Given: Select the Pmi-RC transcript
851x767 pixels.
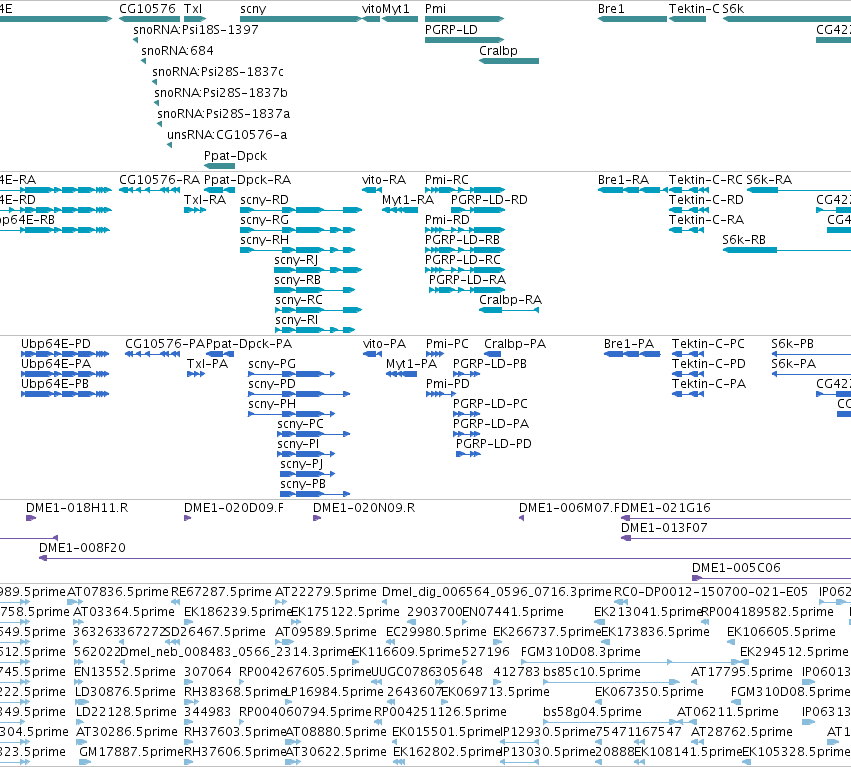Looking at the screenshot, I should (447, 180).
